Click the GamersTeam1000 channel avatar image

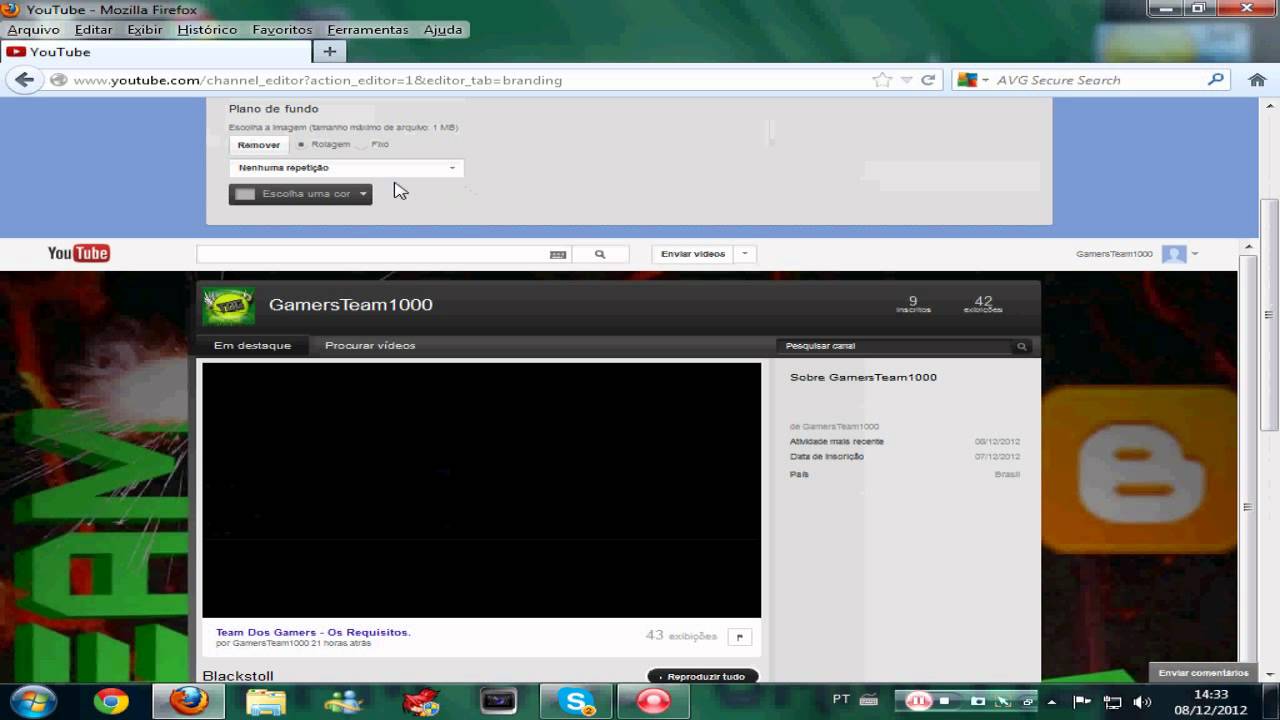coord(229,306)
